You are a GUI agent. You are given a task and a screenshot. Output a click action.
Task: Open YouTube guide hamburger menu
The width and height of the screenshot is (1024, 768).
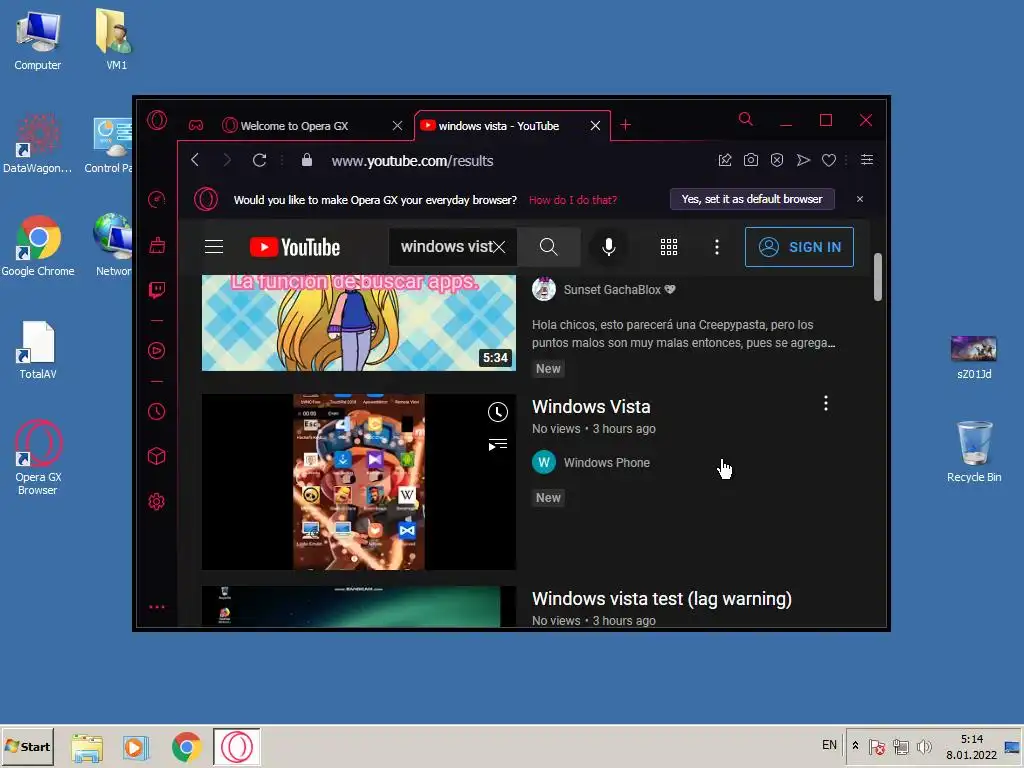(214, 247)
